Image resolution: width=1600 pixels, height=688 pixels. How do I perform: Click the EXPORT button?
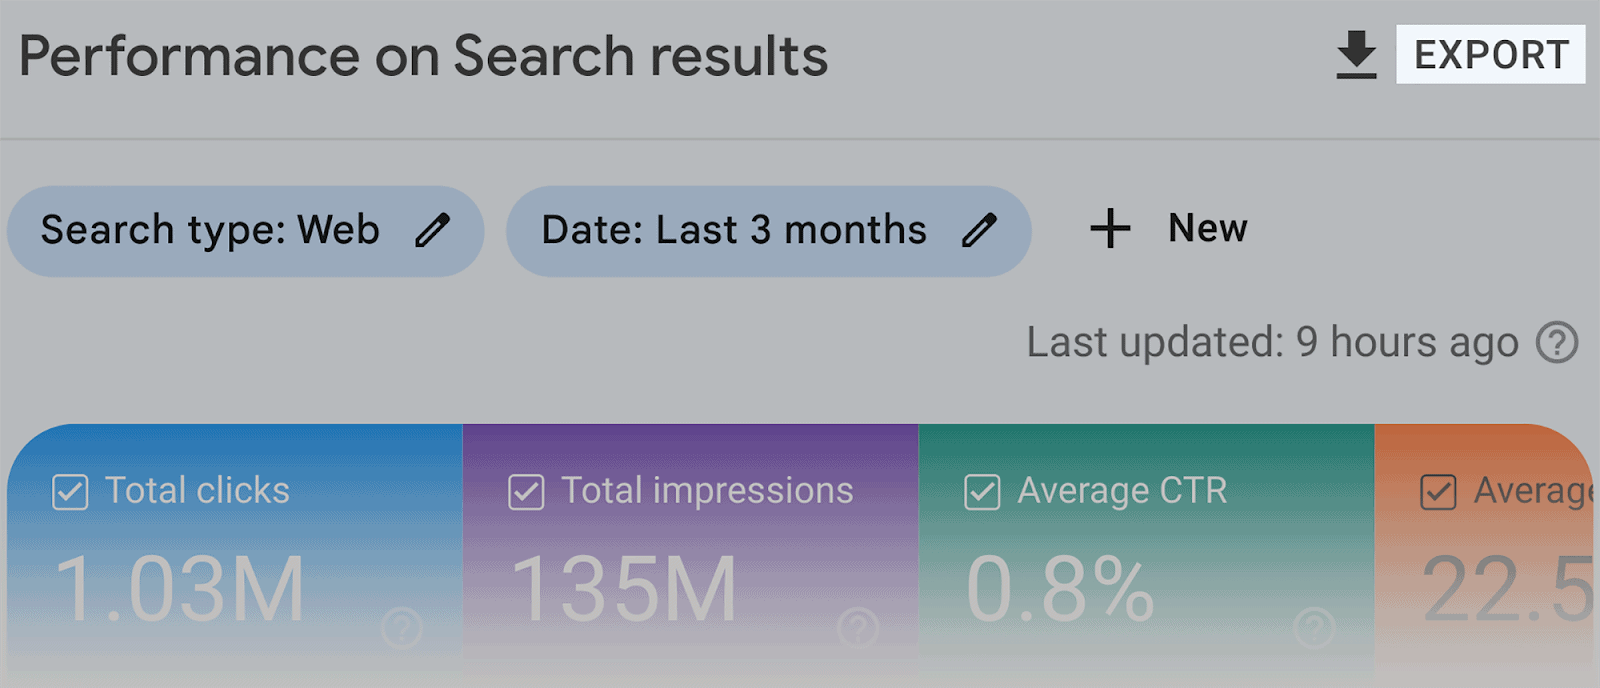pyautogui.click(x=1490, y=54)
